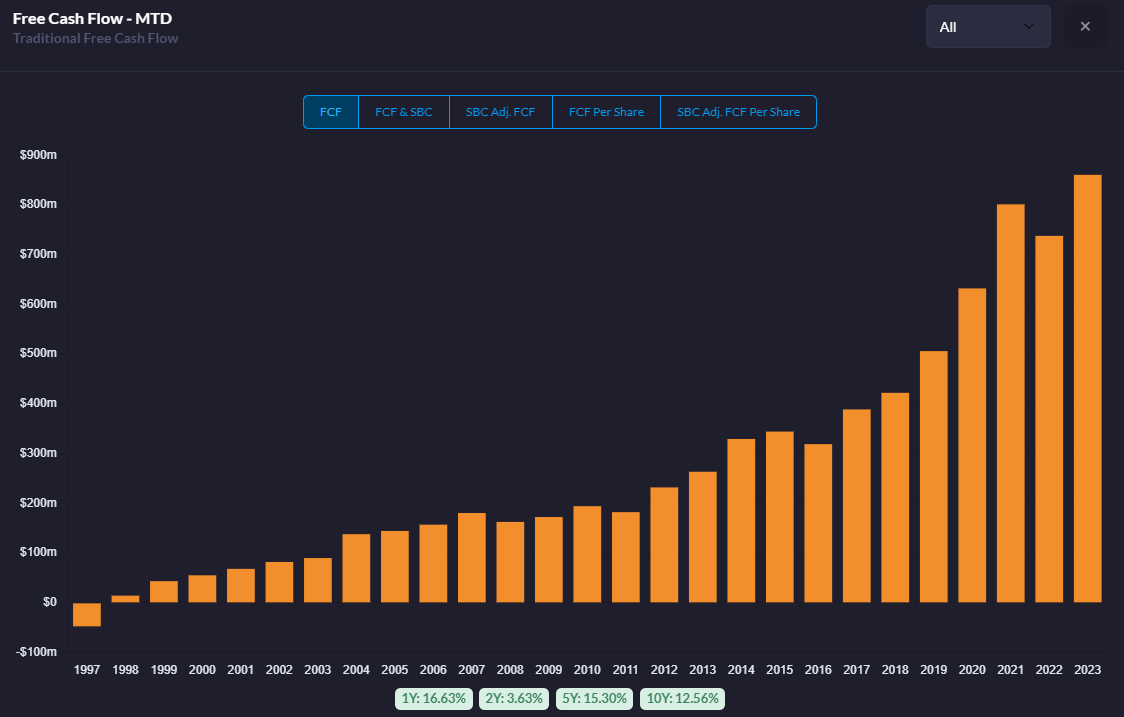Select the FCF tab
Viewport: 1124px width, 717px height.
pyautogui.click(x=331, y=112)
